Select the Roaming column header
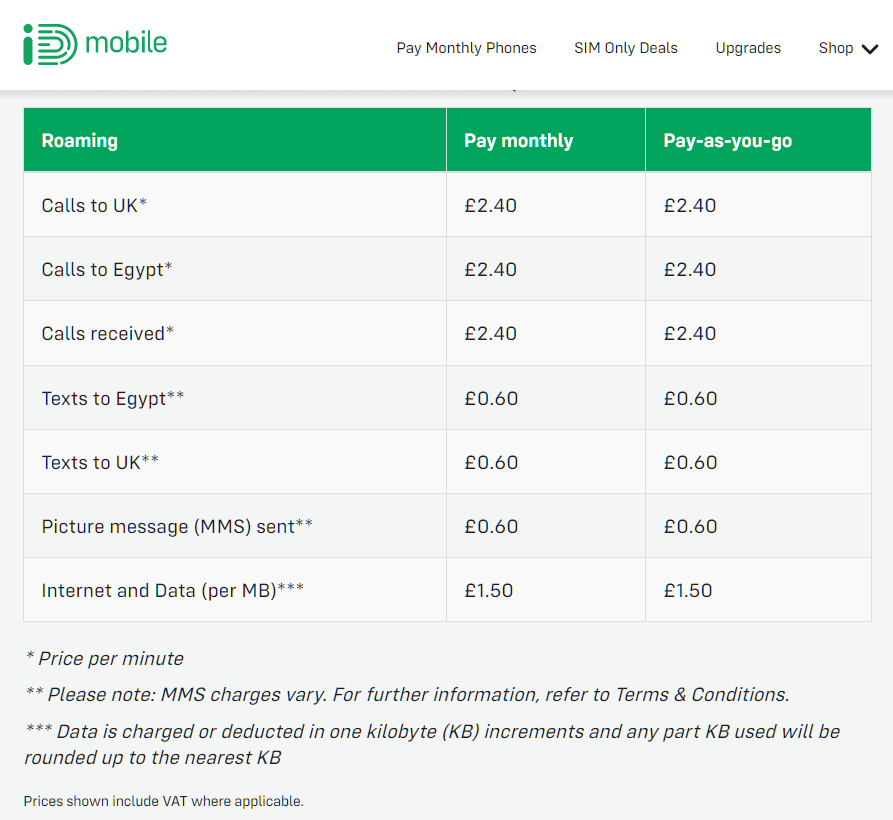The image size is (893, 820). (80, 141)
